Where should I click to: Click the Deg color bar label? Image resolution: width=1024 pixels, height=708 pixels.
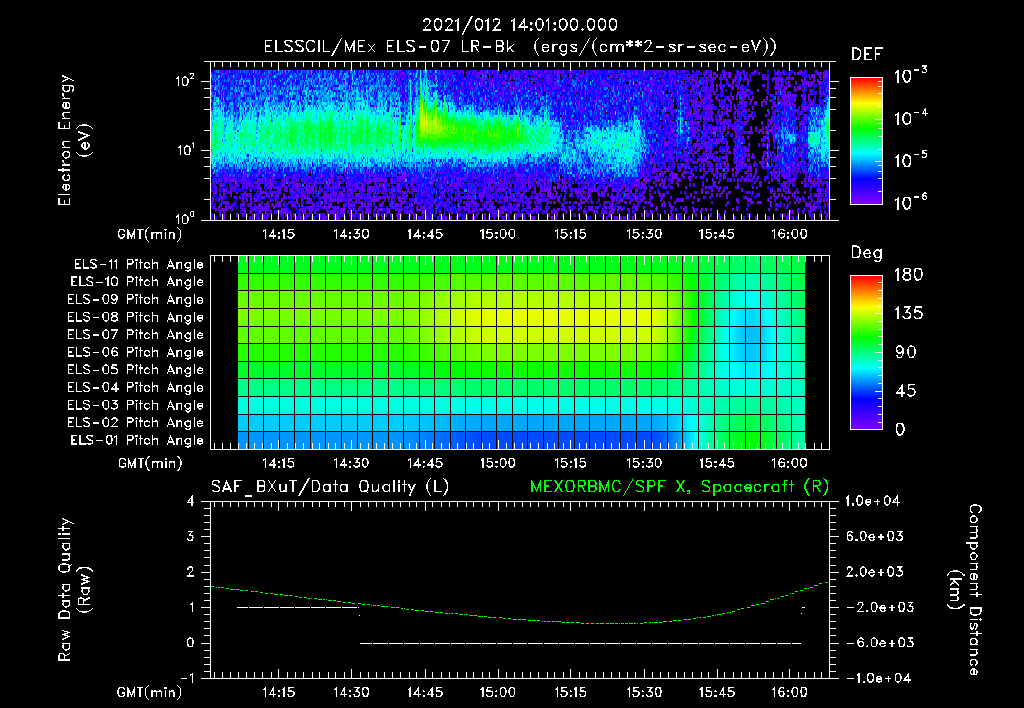click(866, 253)
